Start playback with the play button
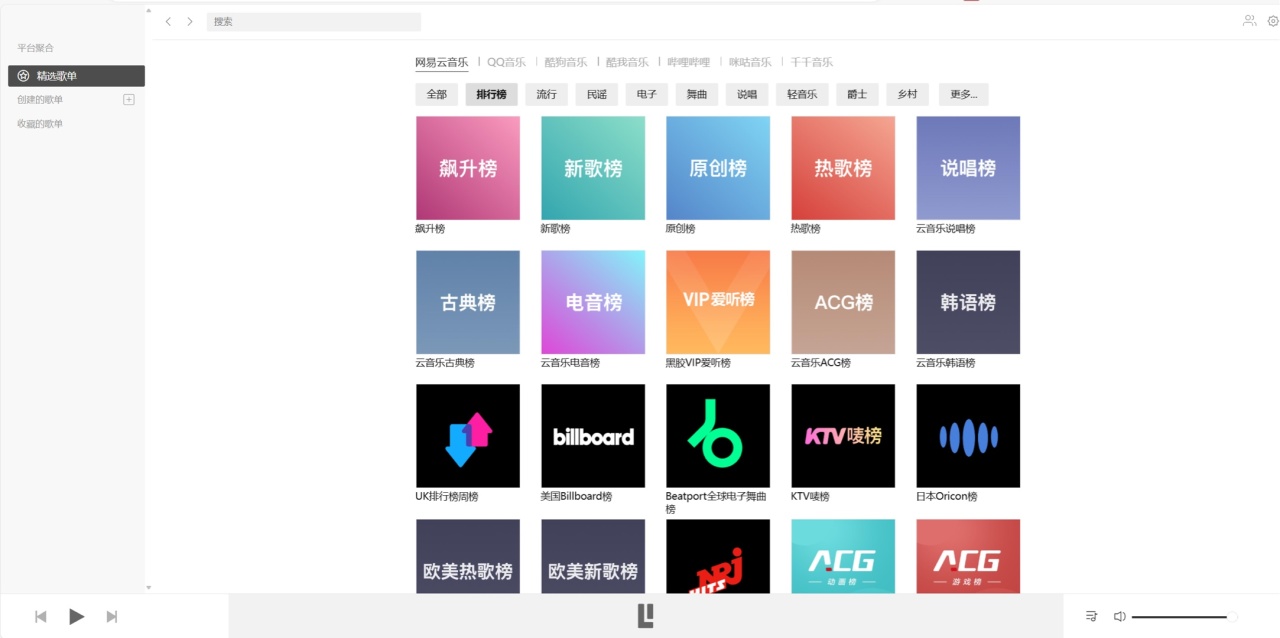Image resolution: width=1280 pixels, height=638 pixels. (76, 616)
